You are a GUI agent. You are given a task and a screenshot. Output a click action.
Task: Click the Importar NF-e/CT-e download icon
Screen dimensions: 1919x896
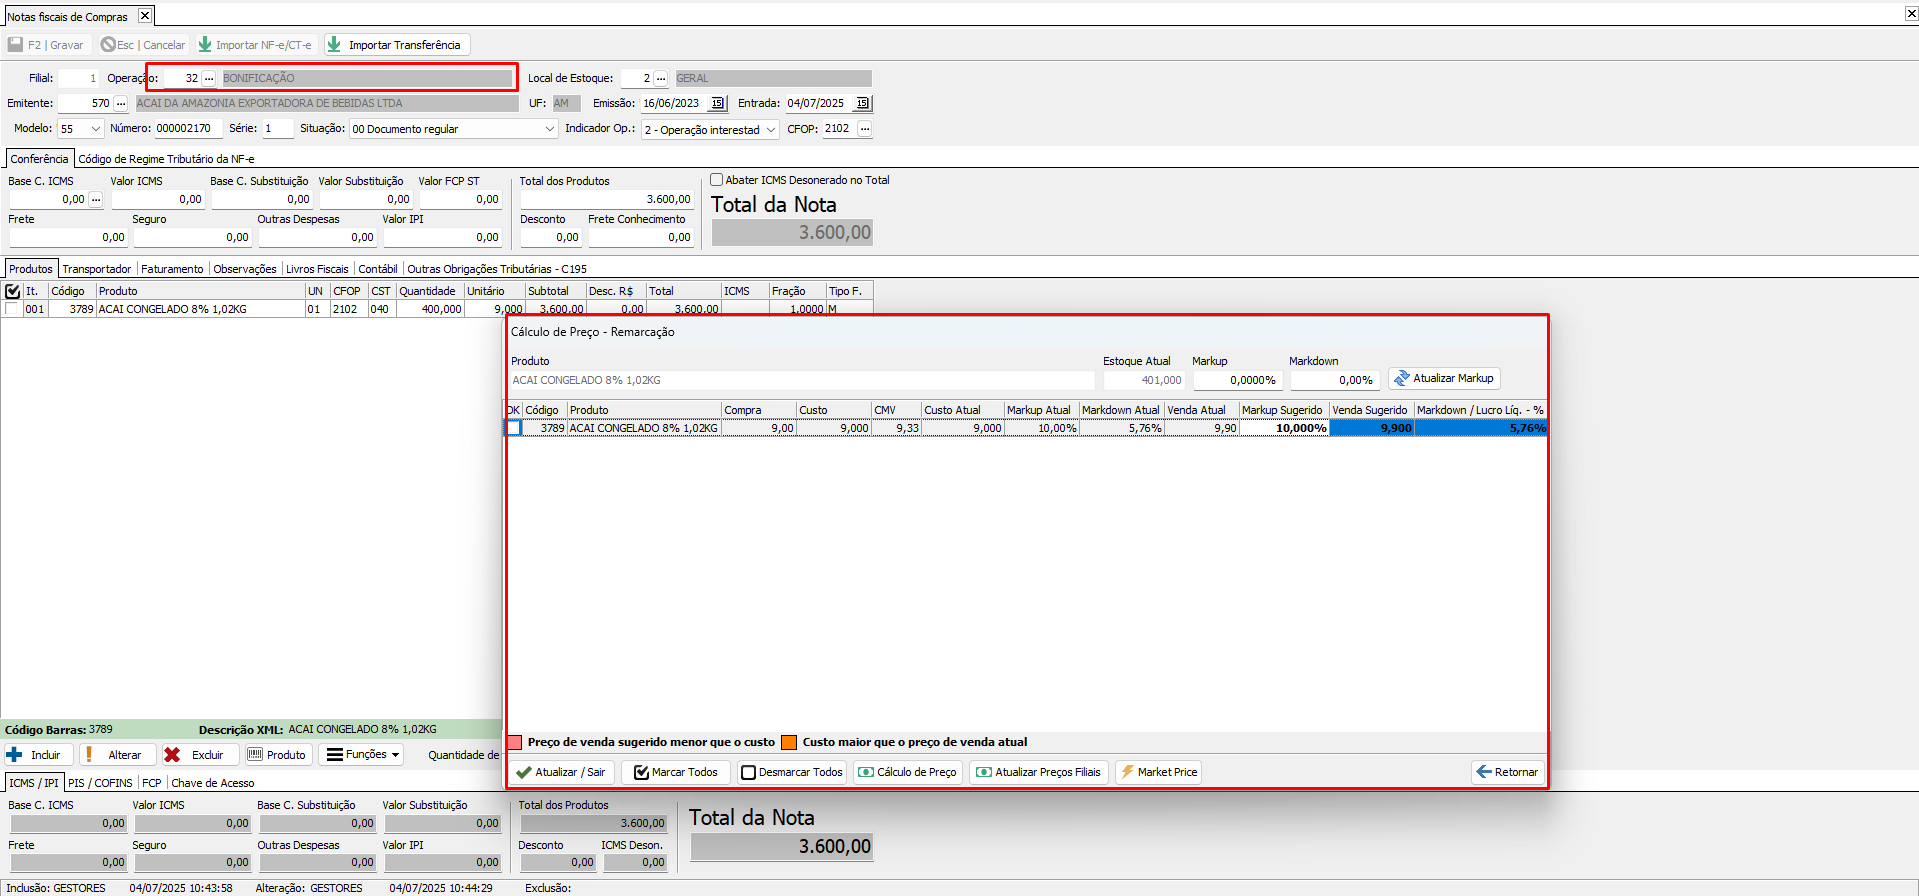[205, 45]
